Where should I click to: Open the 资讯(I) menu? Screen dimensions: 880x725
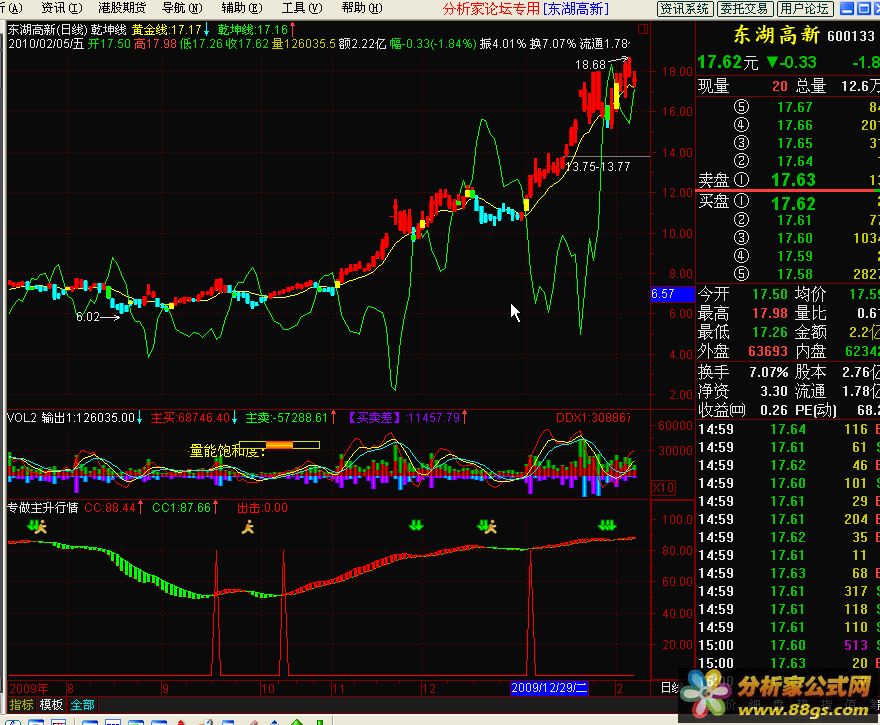pyautogui.click(x=62, y=8)
